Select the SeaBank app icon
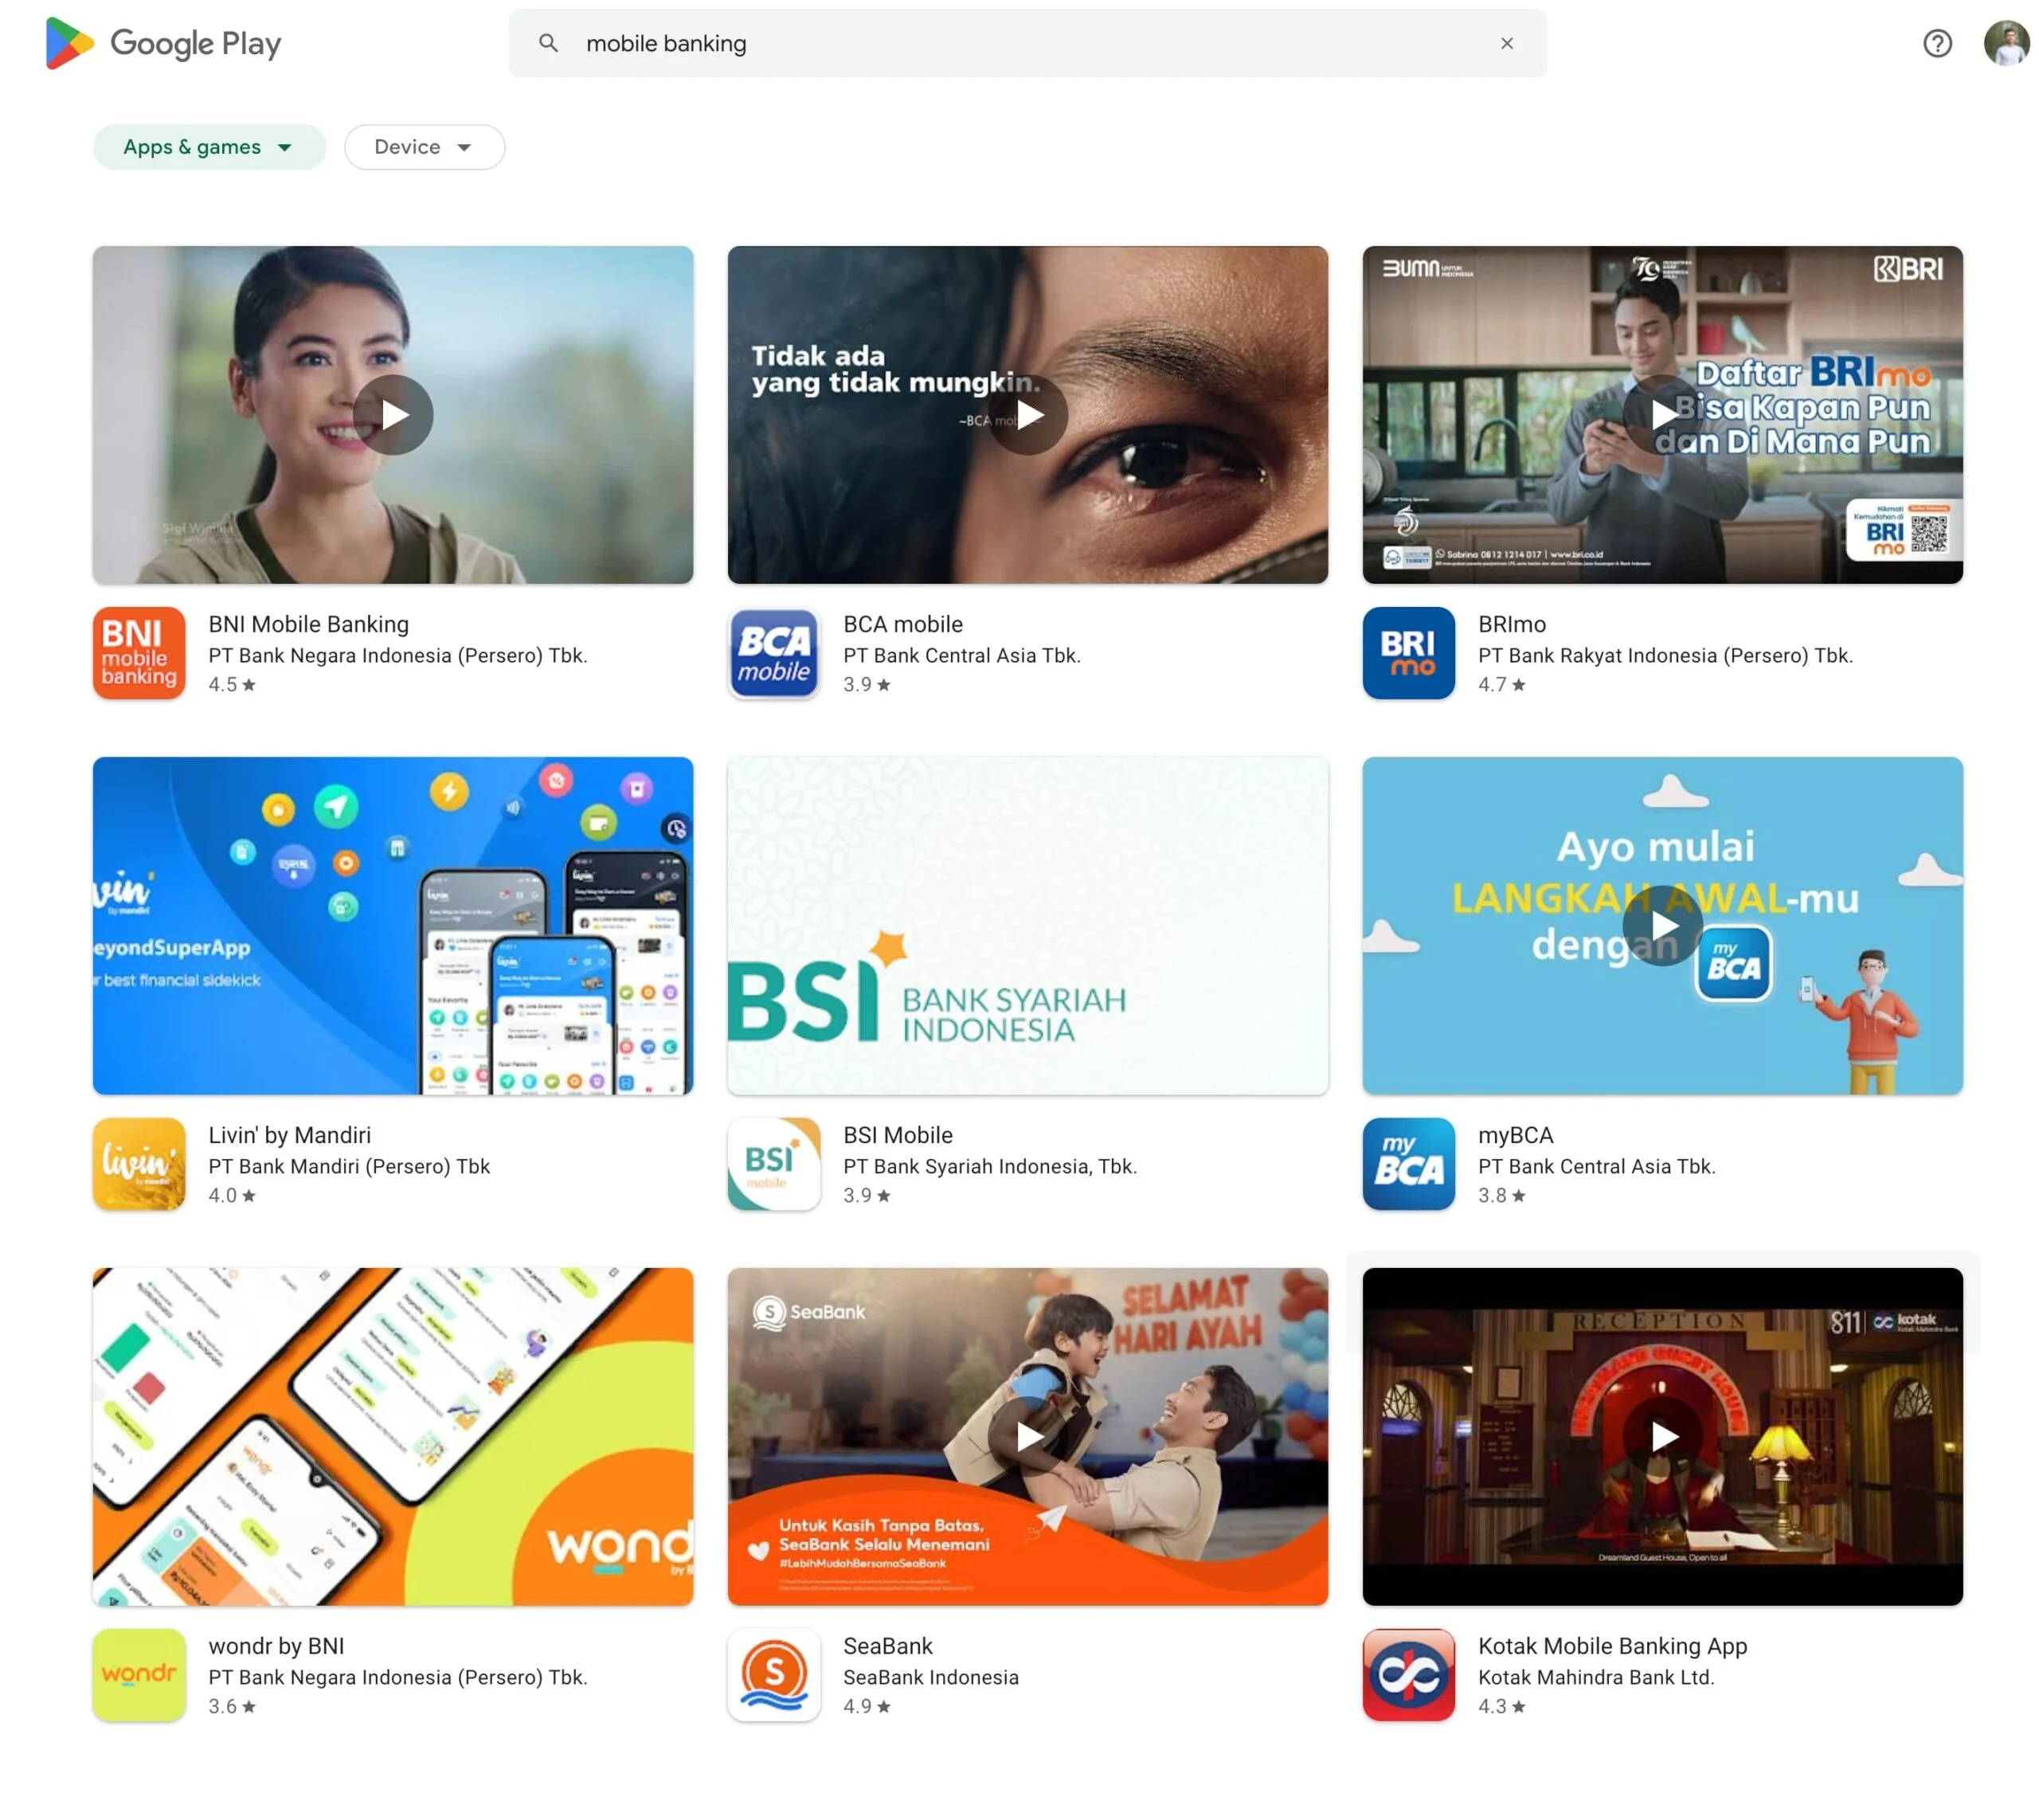Viewport: 2039px width, 1820px height. (773, 1675)
